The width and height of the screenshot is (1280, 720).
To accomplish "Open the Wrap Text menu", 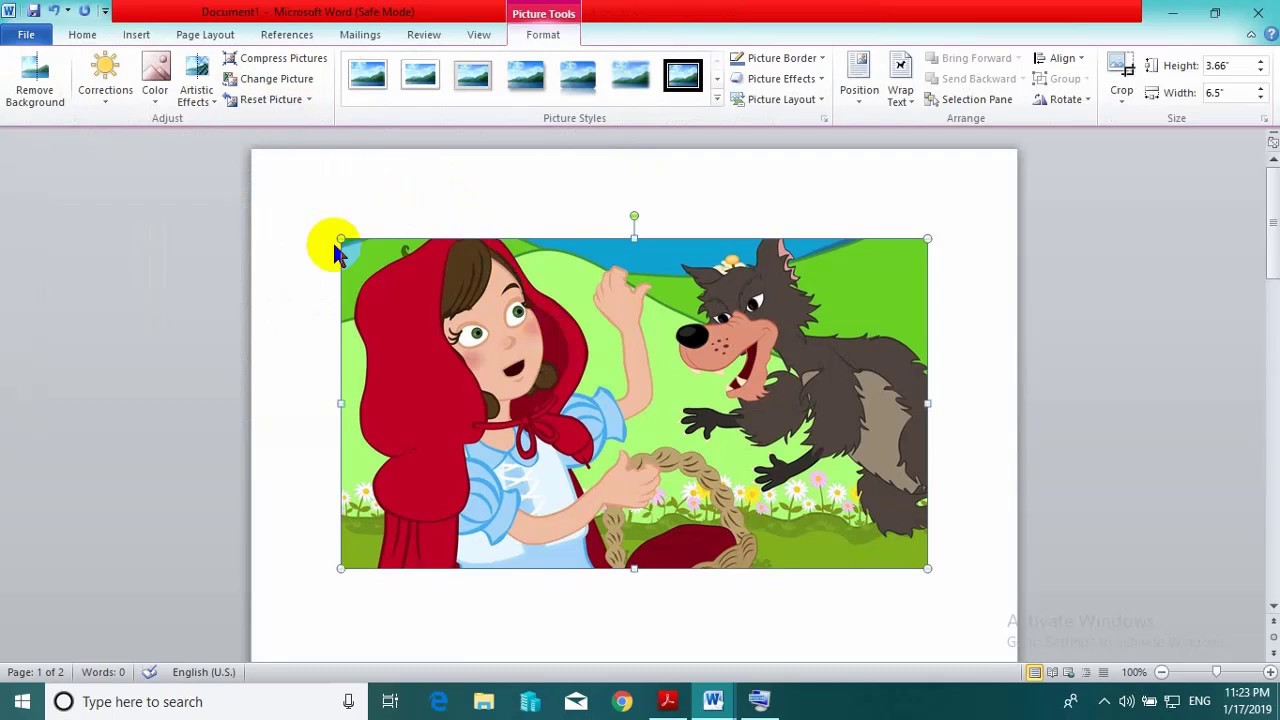I will tap(900, 80).
